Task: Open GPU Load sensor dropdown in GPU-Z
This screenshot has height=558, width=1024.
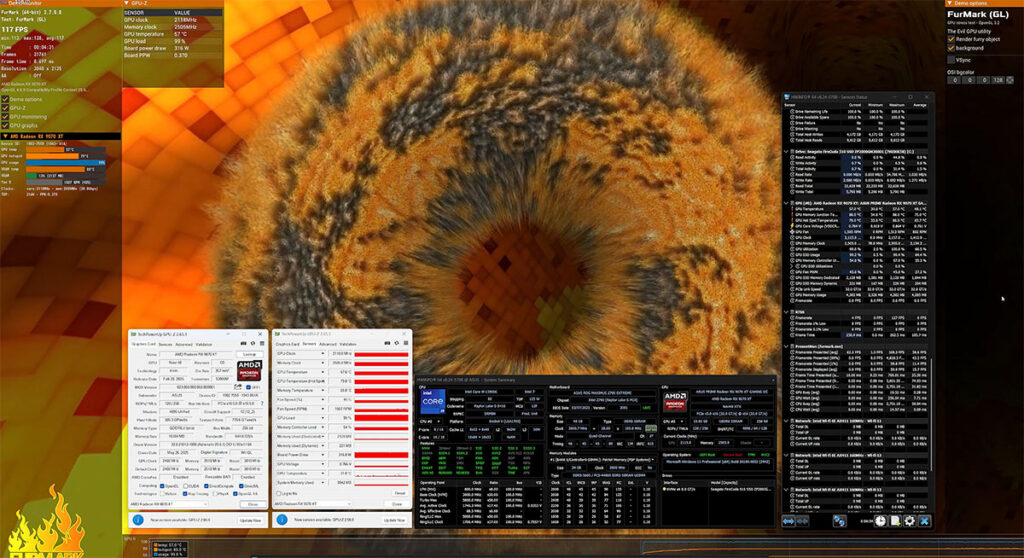Action: coord(323,418)
